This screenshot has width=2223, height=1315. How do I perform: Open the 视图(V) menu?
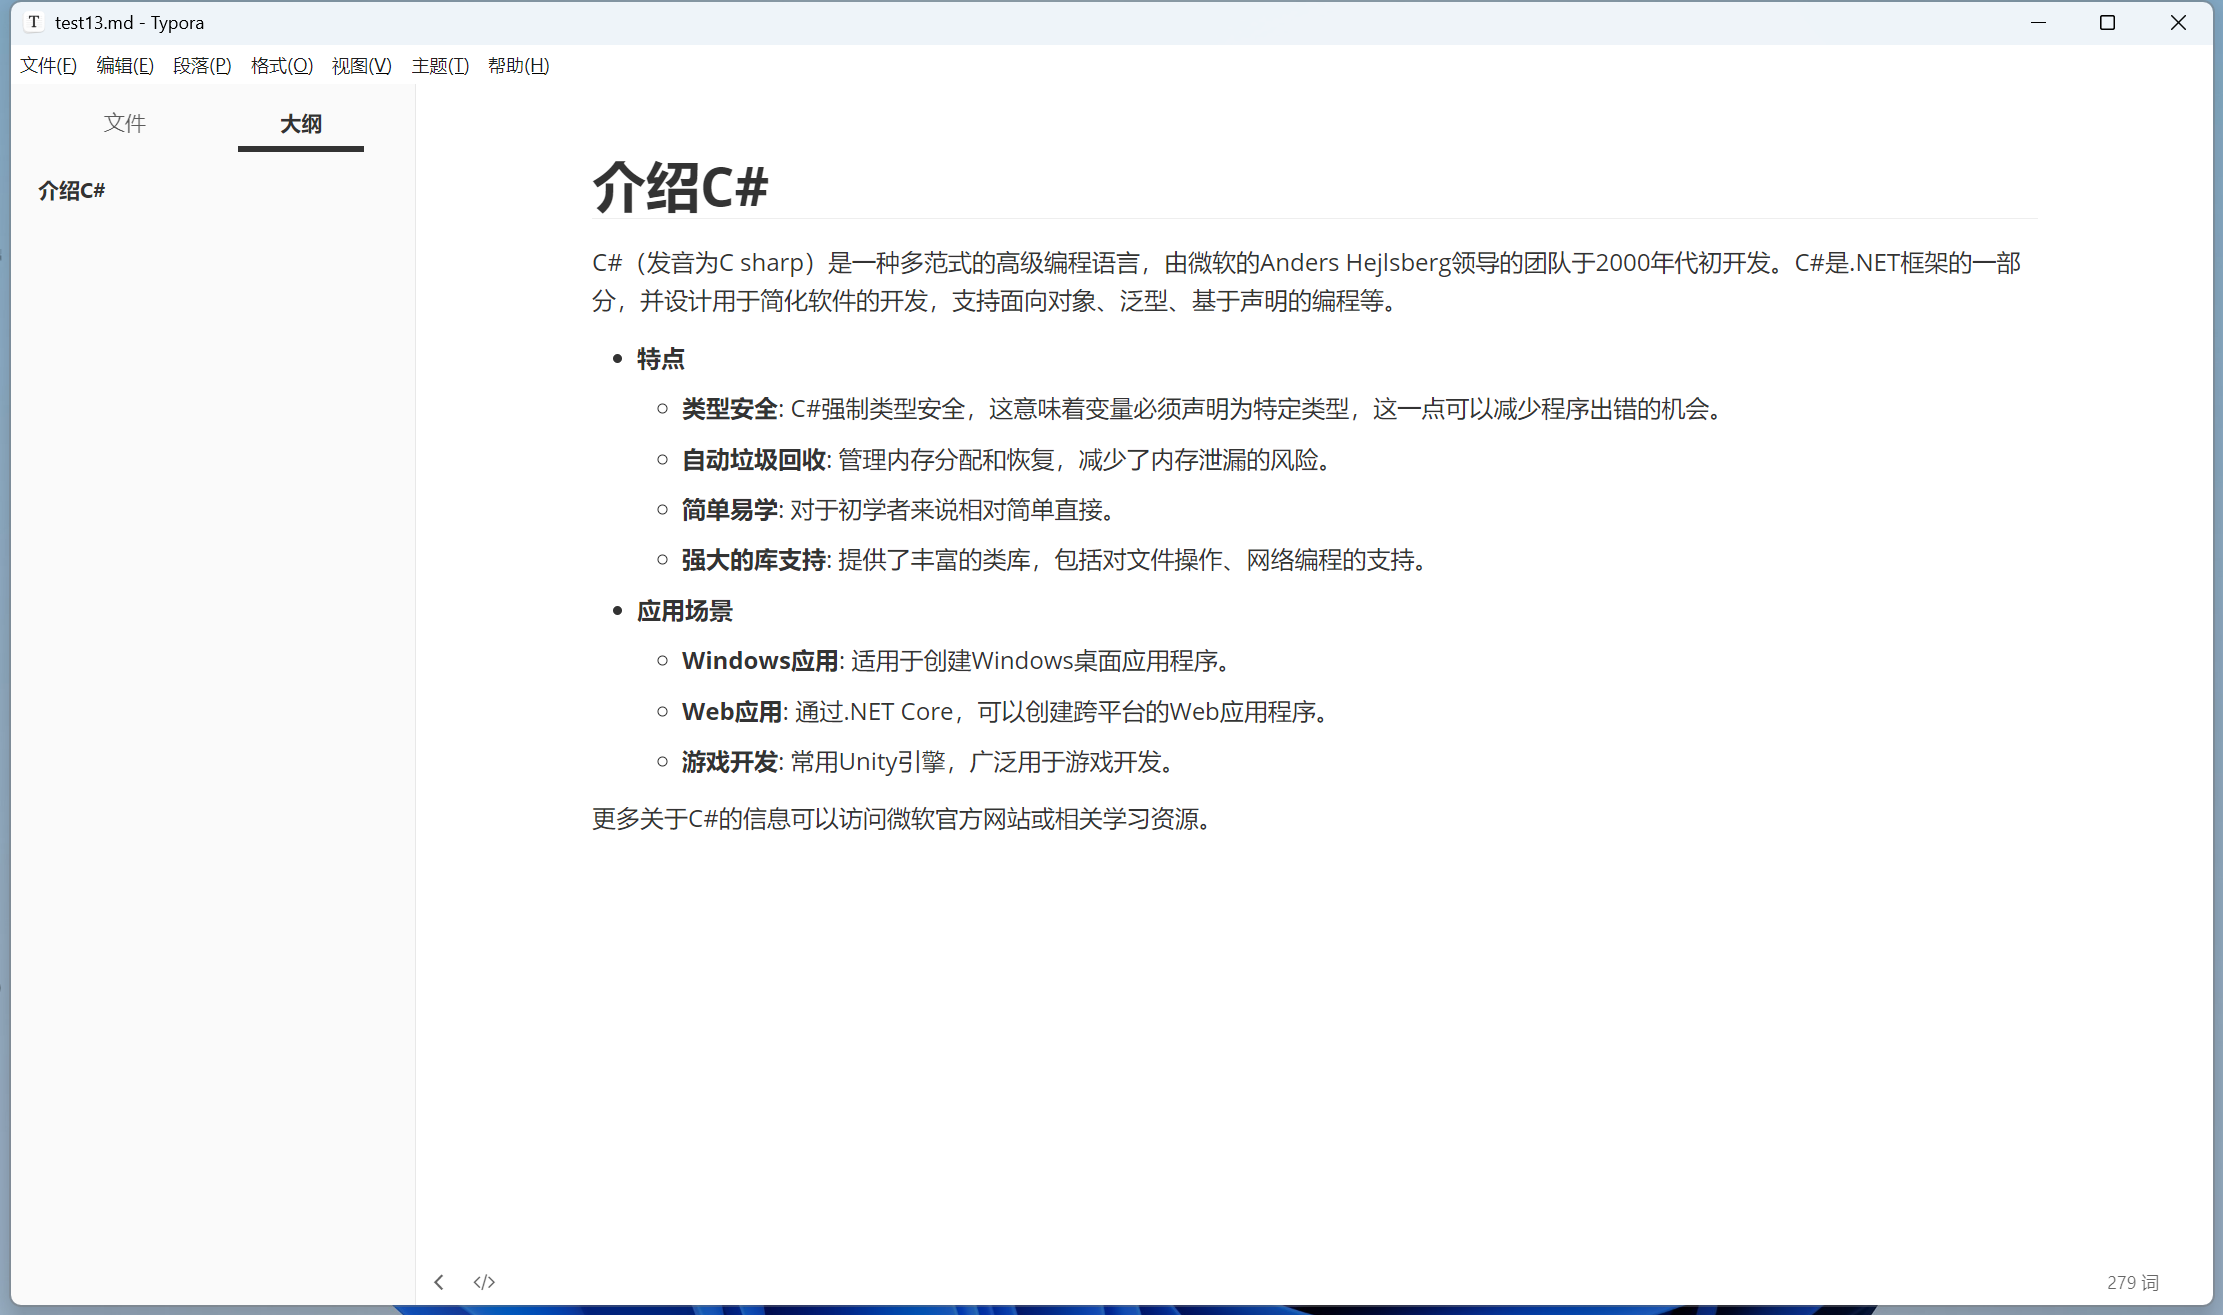coord(361,66)
